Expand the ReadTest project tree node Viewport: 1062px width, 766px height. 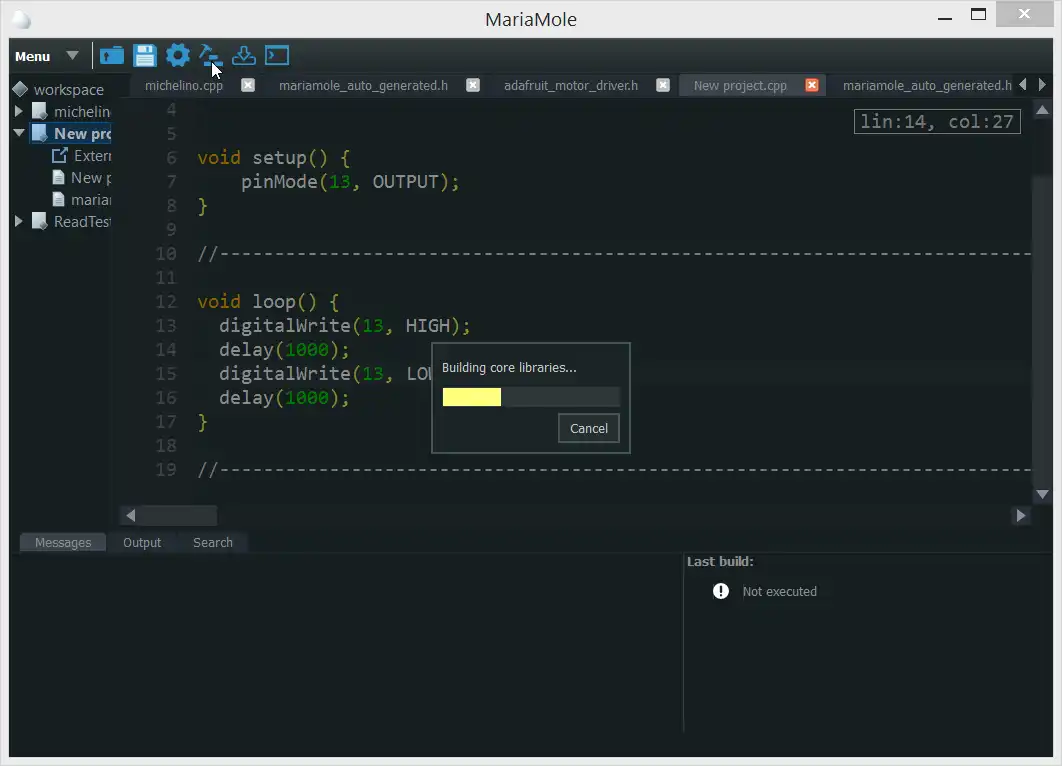coord(19,221)
